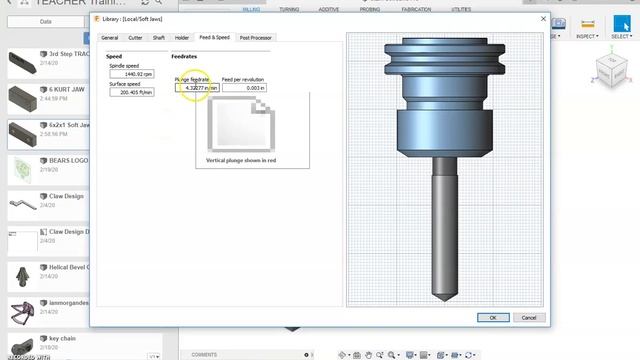Expand the Viewports dropdown arrow
Screen dimensions: 640x360
(447, 356)
